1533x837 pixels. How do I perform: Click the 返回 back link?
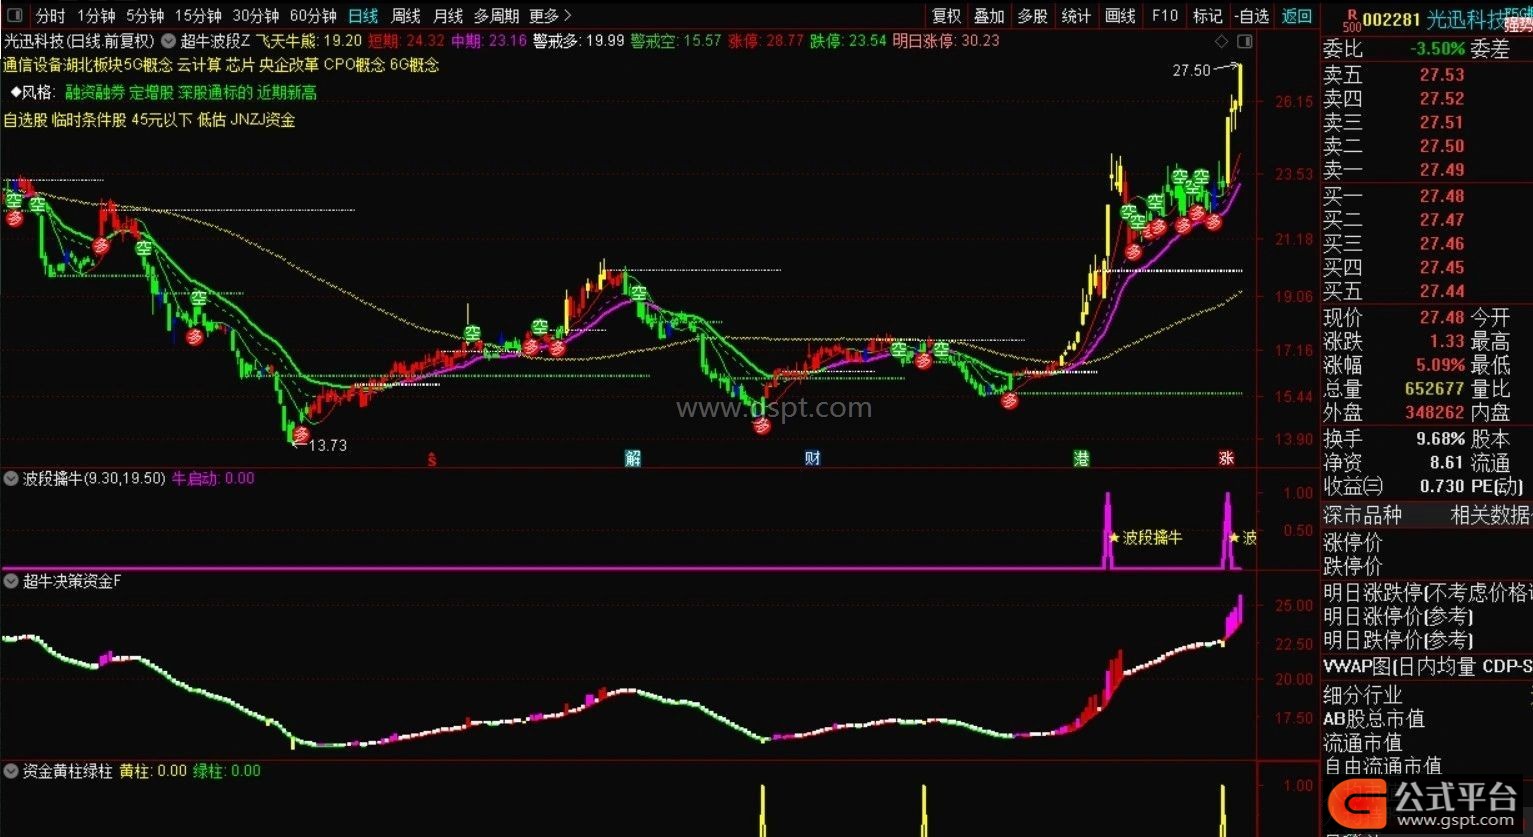point(1297,16)
